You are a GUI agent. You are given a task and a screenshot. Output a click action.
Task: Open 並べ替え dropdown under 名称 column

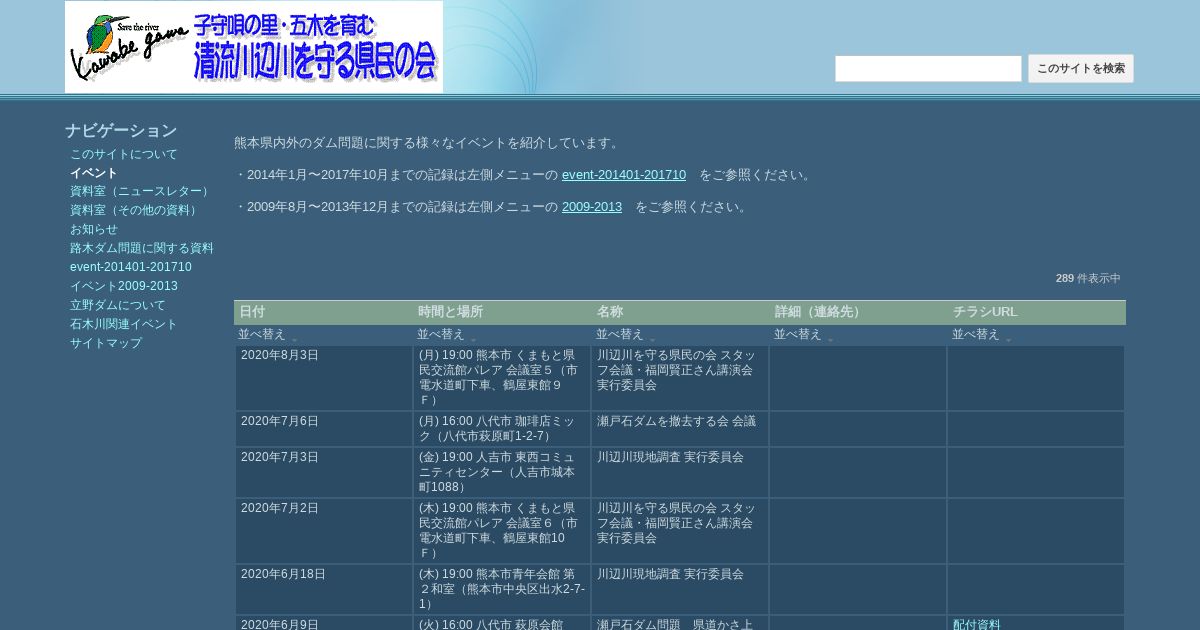point(625,335)
